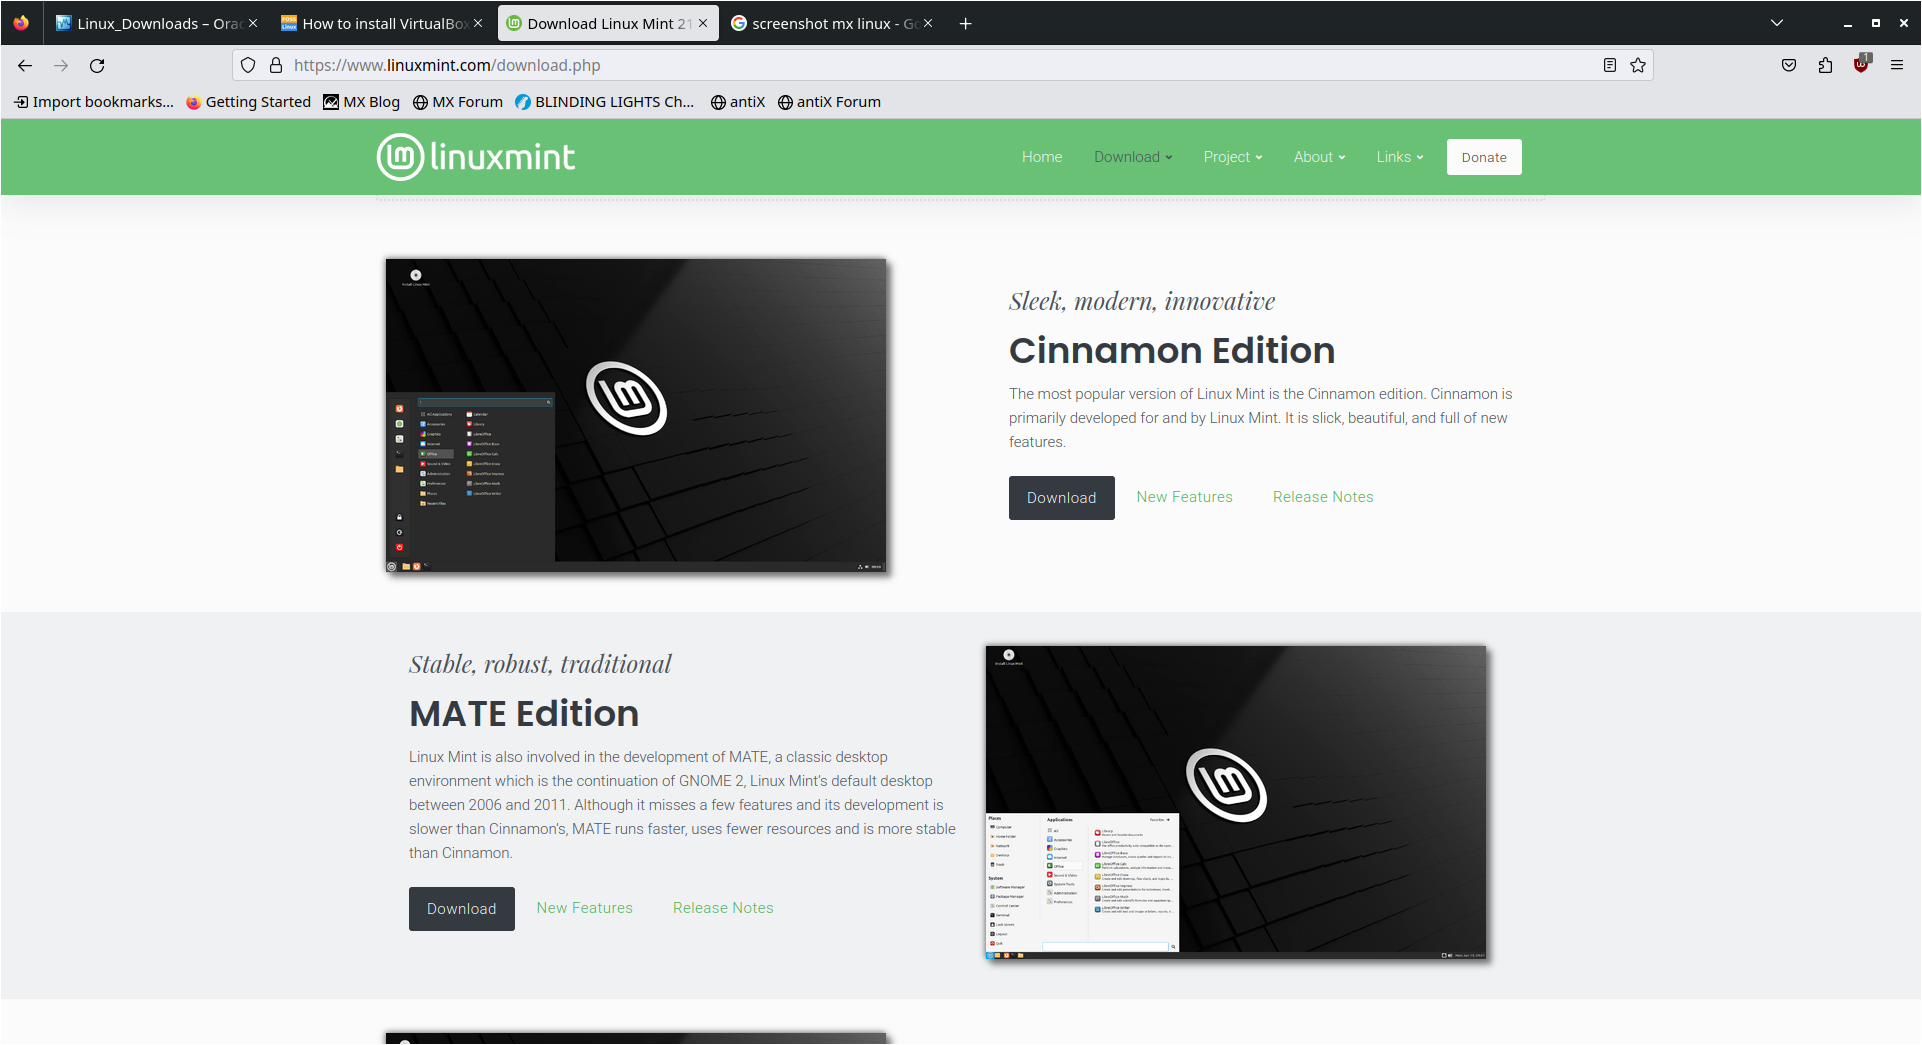
Task: Open the Firefox hamburger menu
Action: pyautogui.click(x=1897, y=66)
